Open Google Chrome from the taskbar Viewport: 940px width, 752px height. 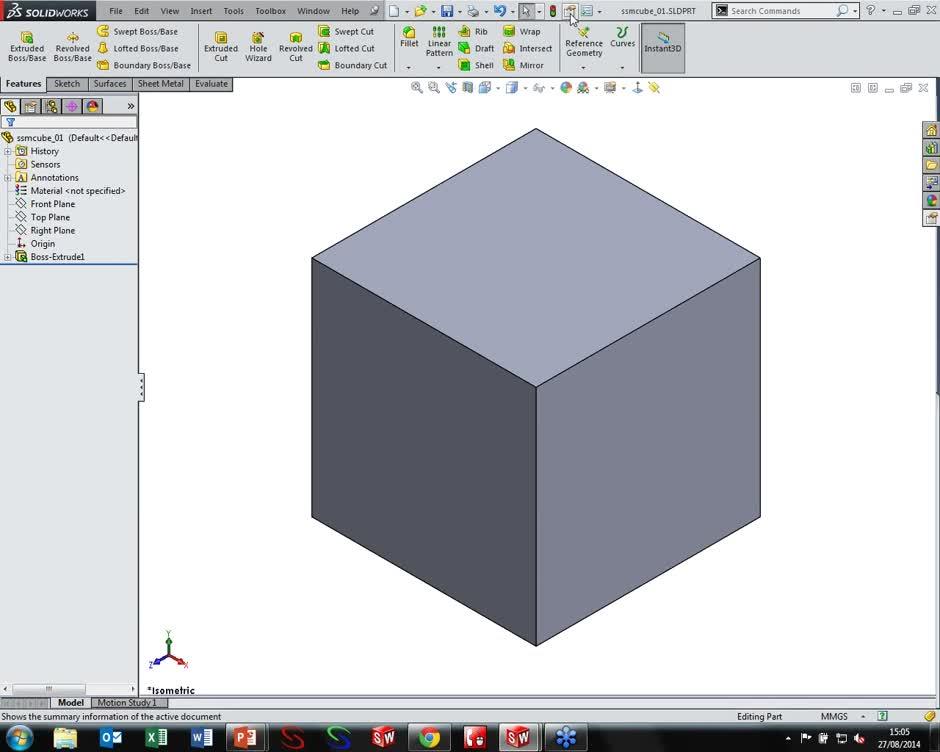point(429,738)
